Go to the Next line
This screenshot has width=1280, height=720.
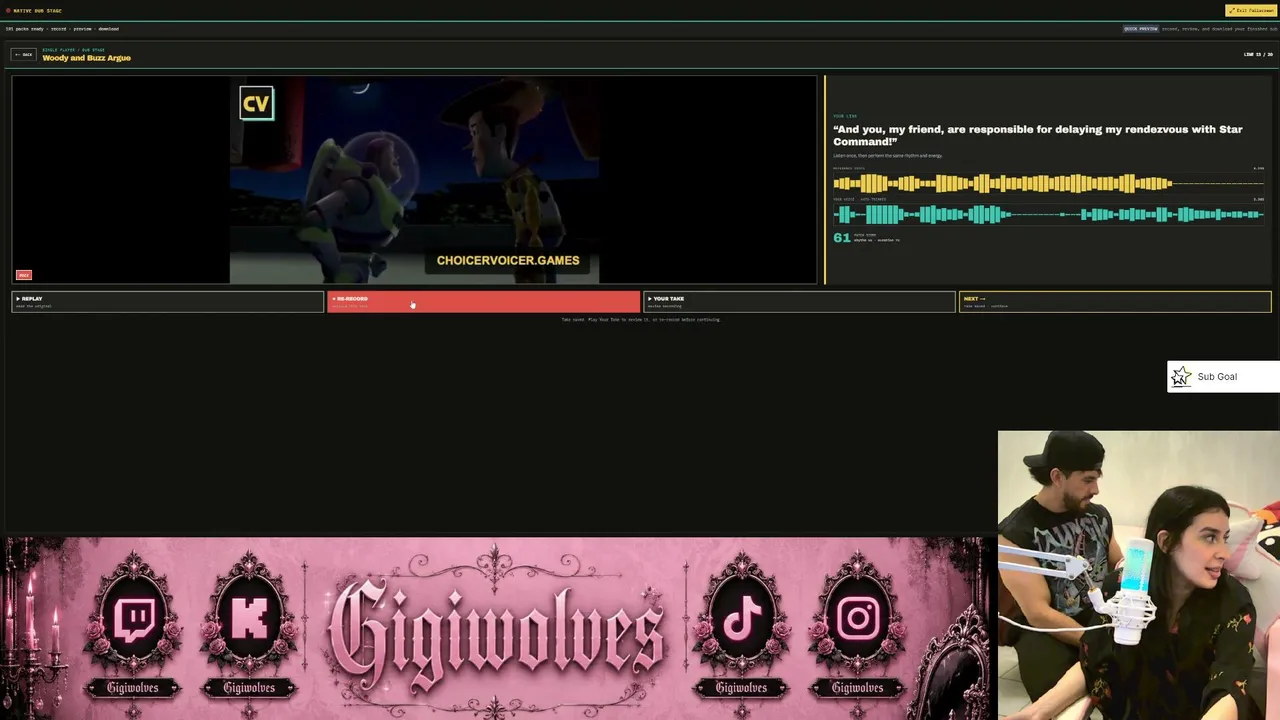(x=1115, y=301)
